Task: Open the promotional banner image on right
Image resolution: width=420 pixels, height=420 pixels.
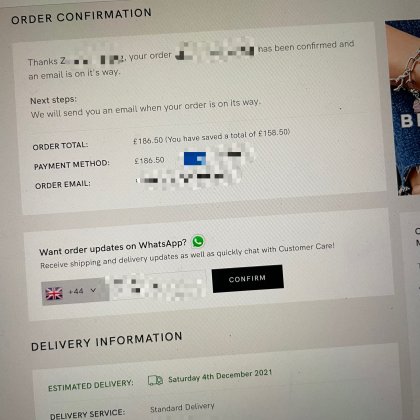Action: point(403,107)
